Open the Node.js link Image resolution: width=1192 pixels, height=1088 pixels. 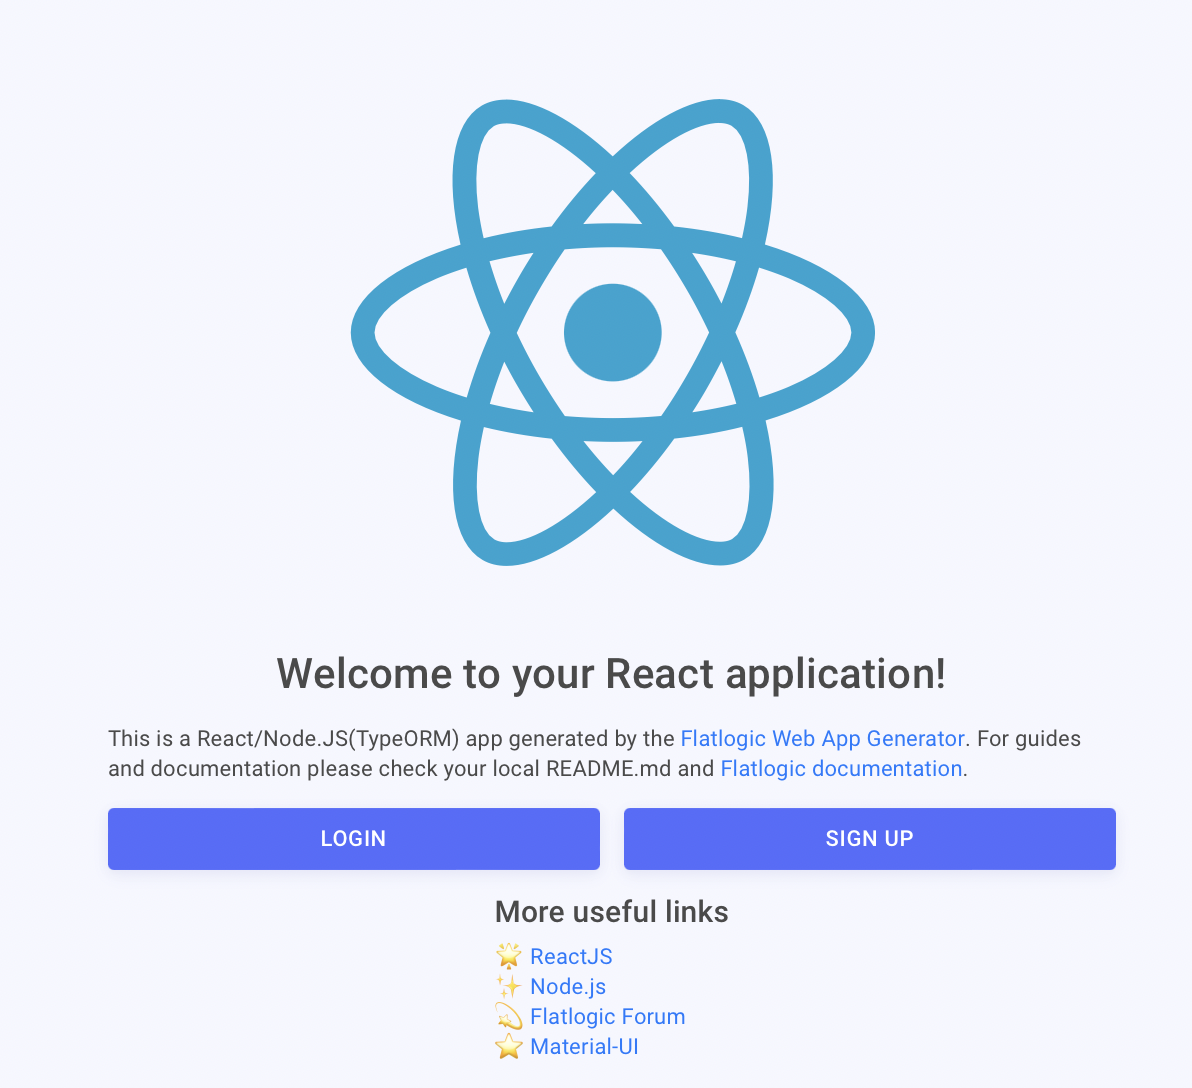click(568, 987)
